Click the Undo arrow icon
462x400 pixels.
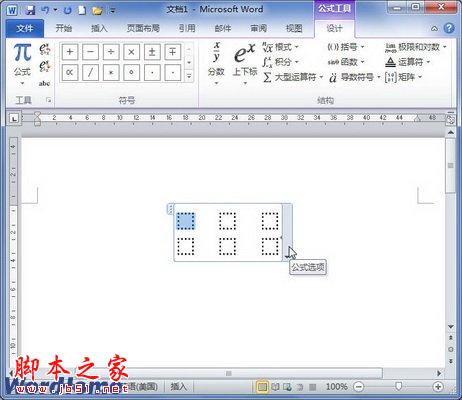click(x=45, y=10)
